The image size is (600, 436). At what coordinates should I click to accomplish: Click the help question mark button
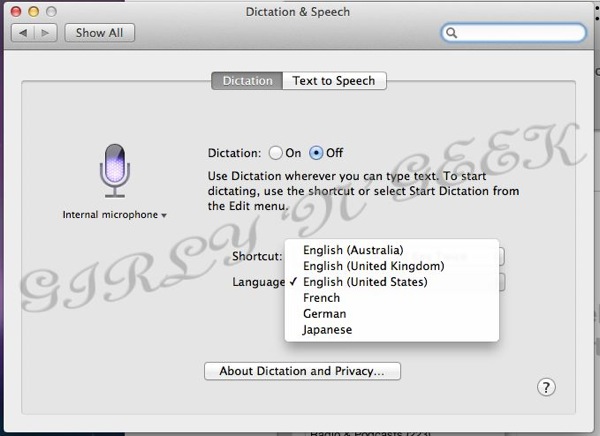click(x=546, y=387)
